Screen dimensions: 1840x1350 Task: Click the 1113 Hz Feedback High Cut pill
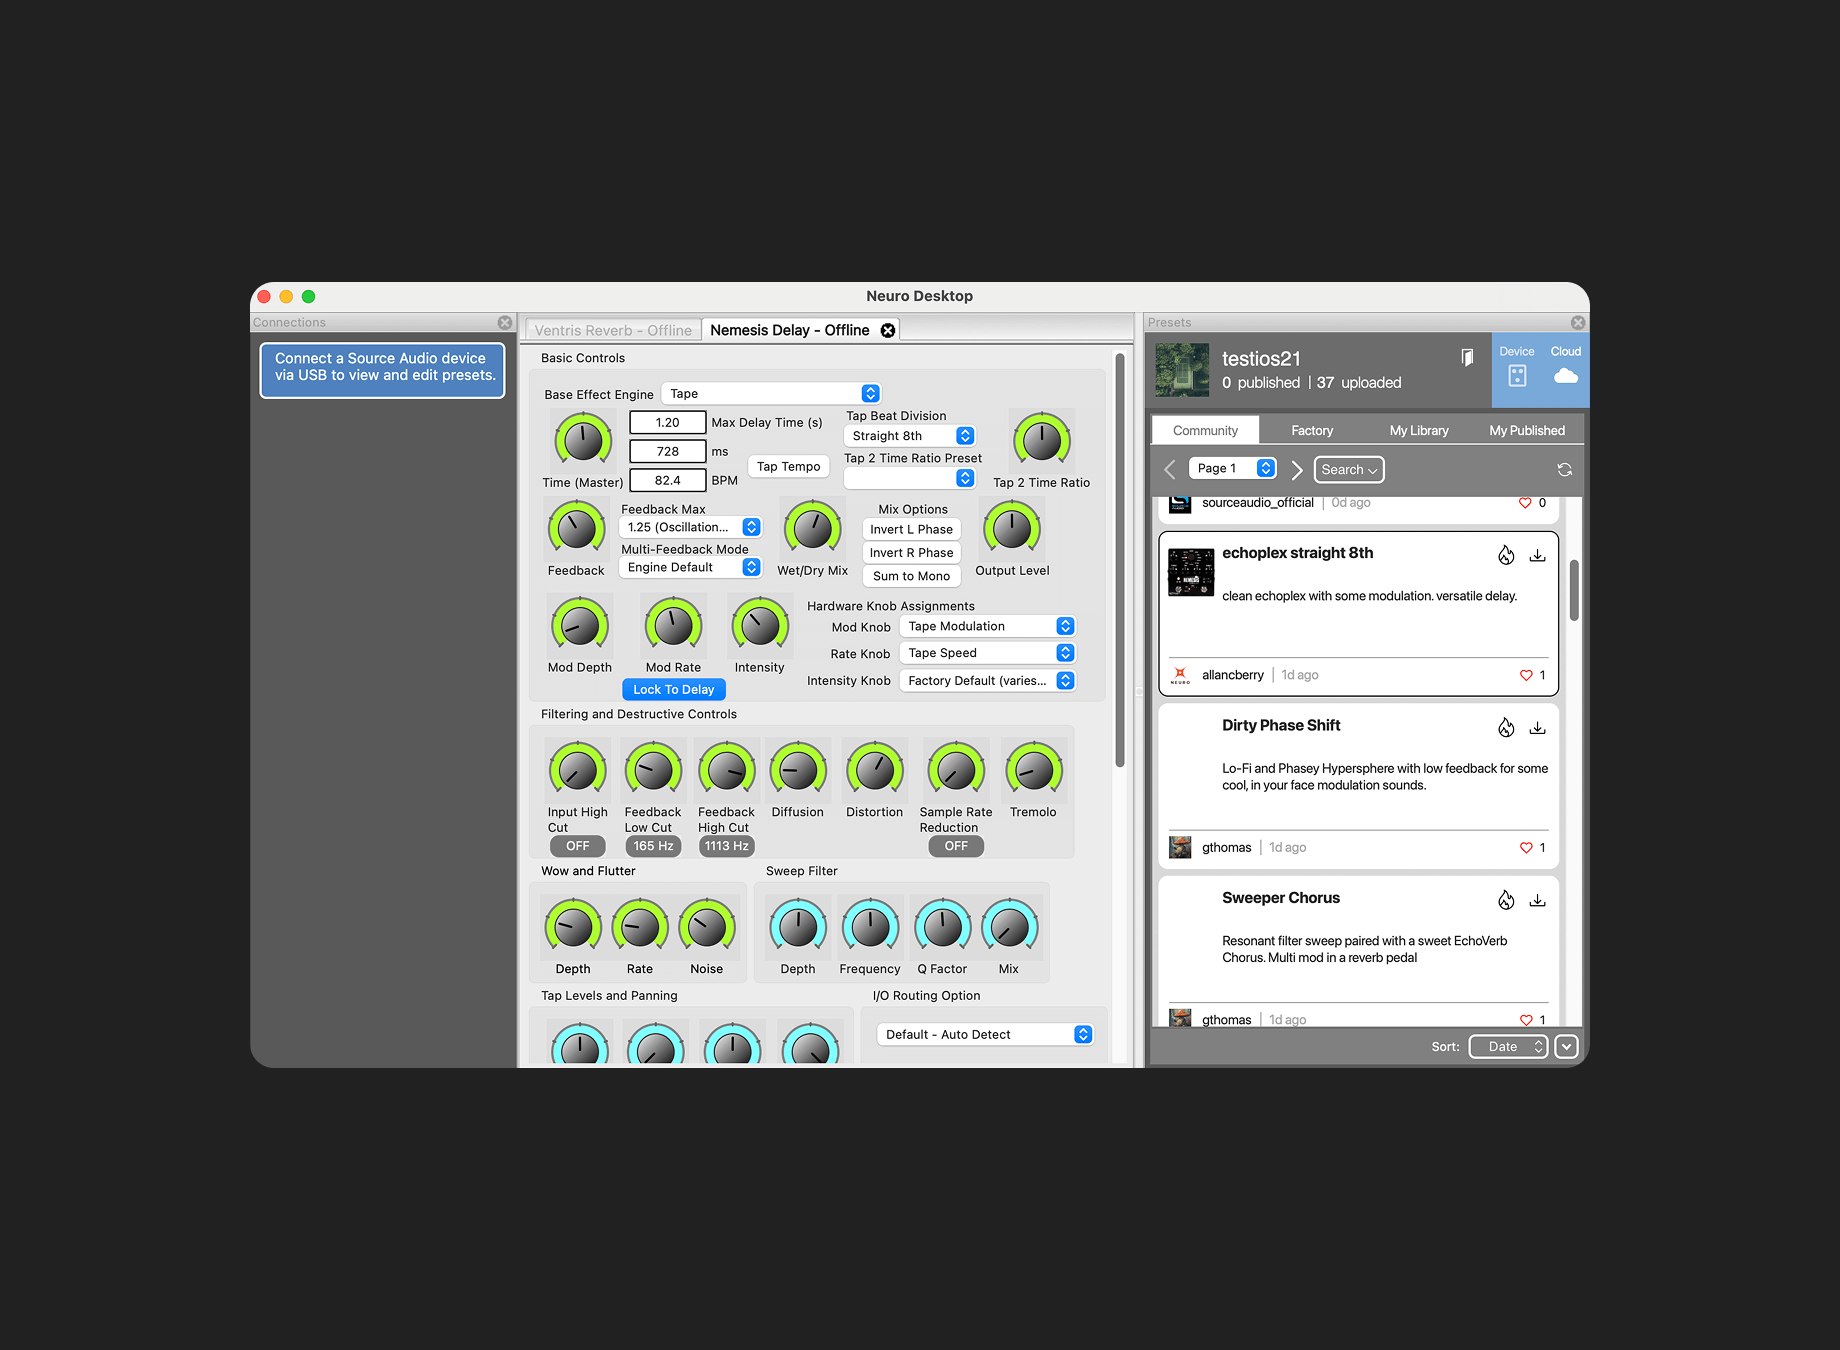pos(726,846)
